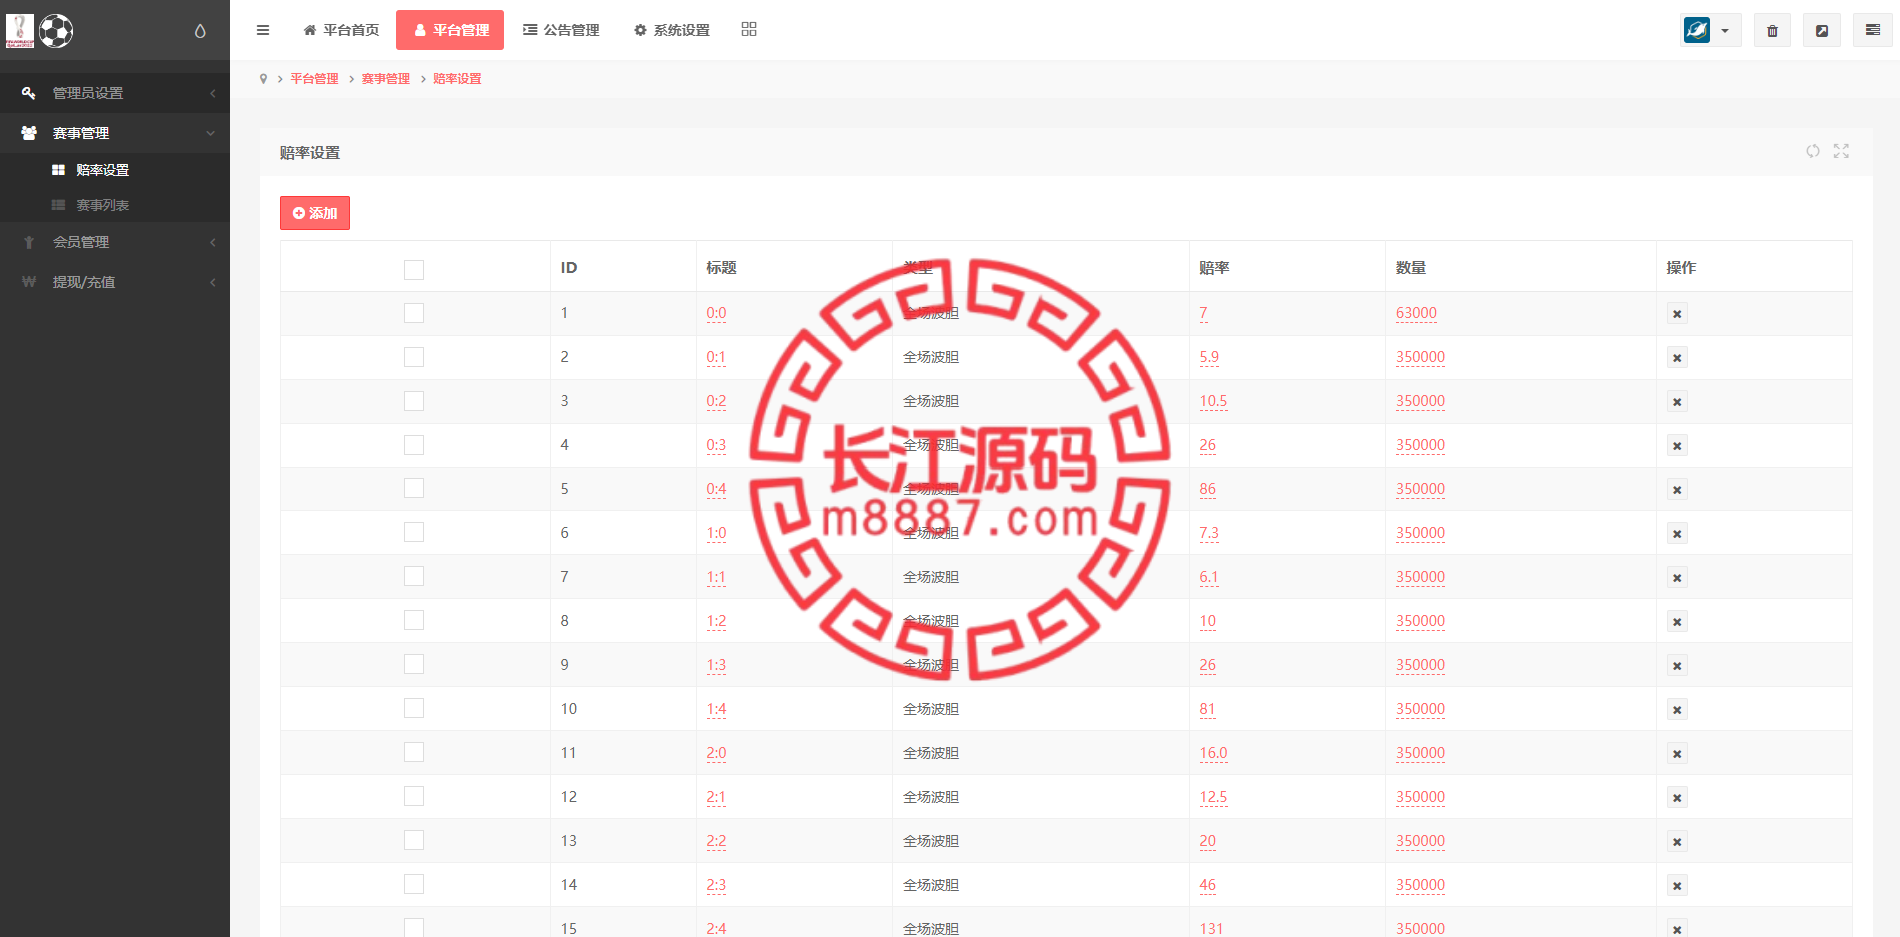
Task: Click the soccer ball logo icon
Action: click(x=56, y=31)
